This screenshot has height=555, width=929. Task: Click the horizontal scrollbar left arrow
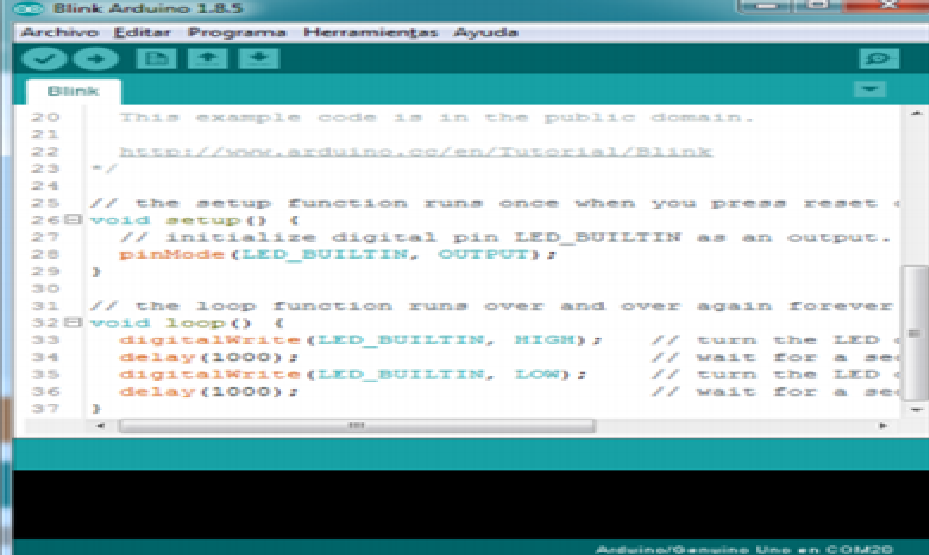tap(100, 425)
